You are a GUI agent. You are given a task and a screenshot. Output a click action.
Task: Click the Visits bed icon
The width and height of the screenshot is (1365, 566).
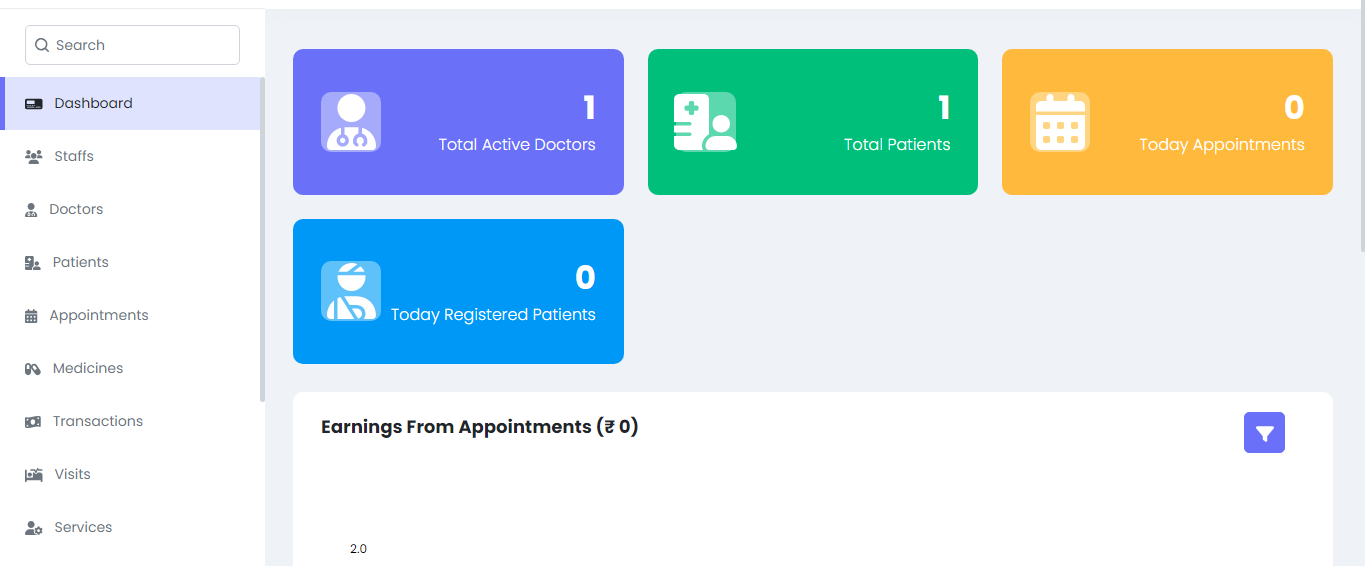[34, 475]
